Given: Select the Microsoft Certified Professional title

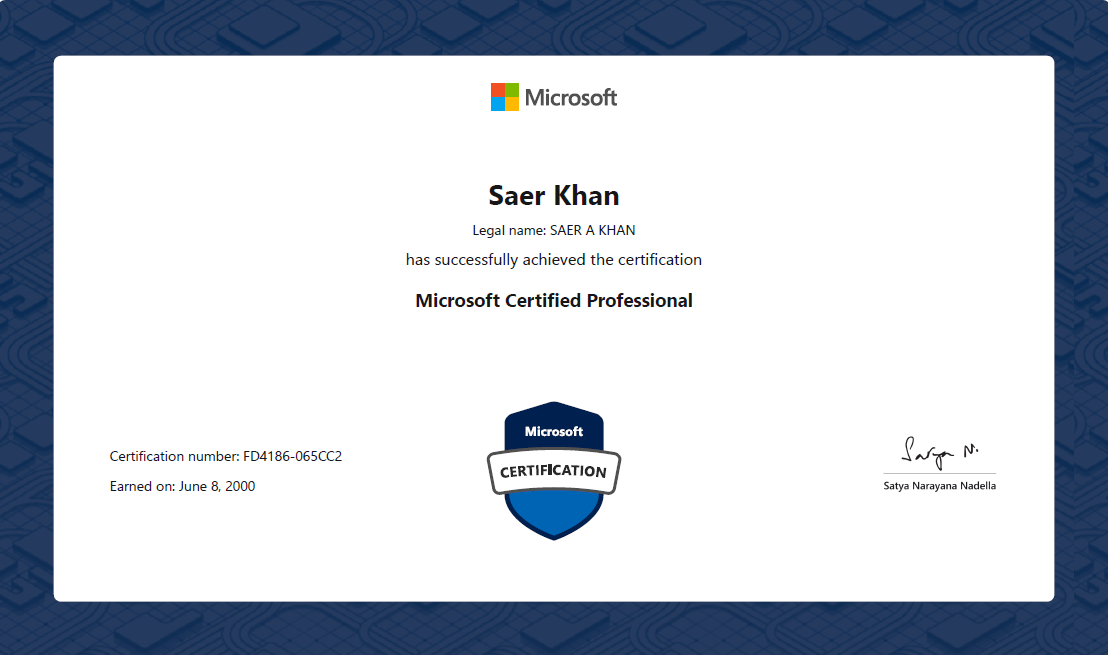Looking at the screenshot, I should [554, 300].
